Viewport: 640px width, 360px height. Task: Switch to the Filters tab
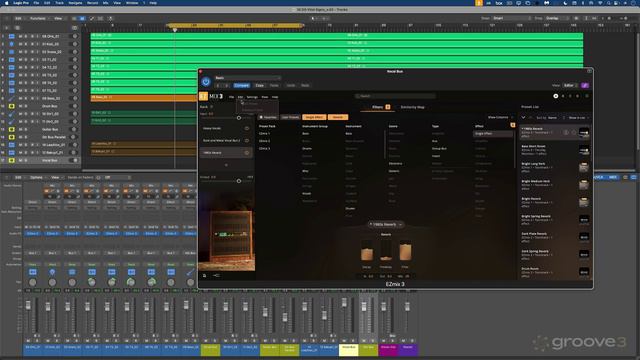(378, 107)
